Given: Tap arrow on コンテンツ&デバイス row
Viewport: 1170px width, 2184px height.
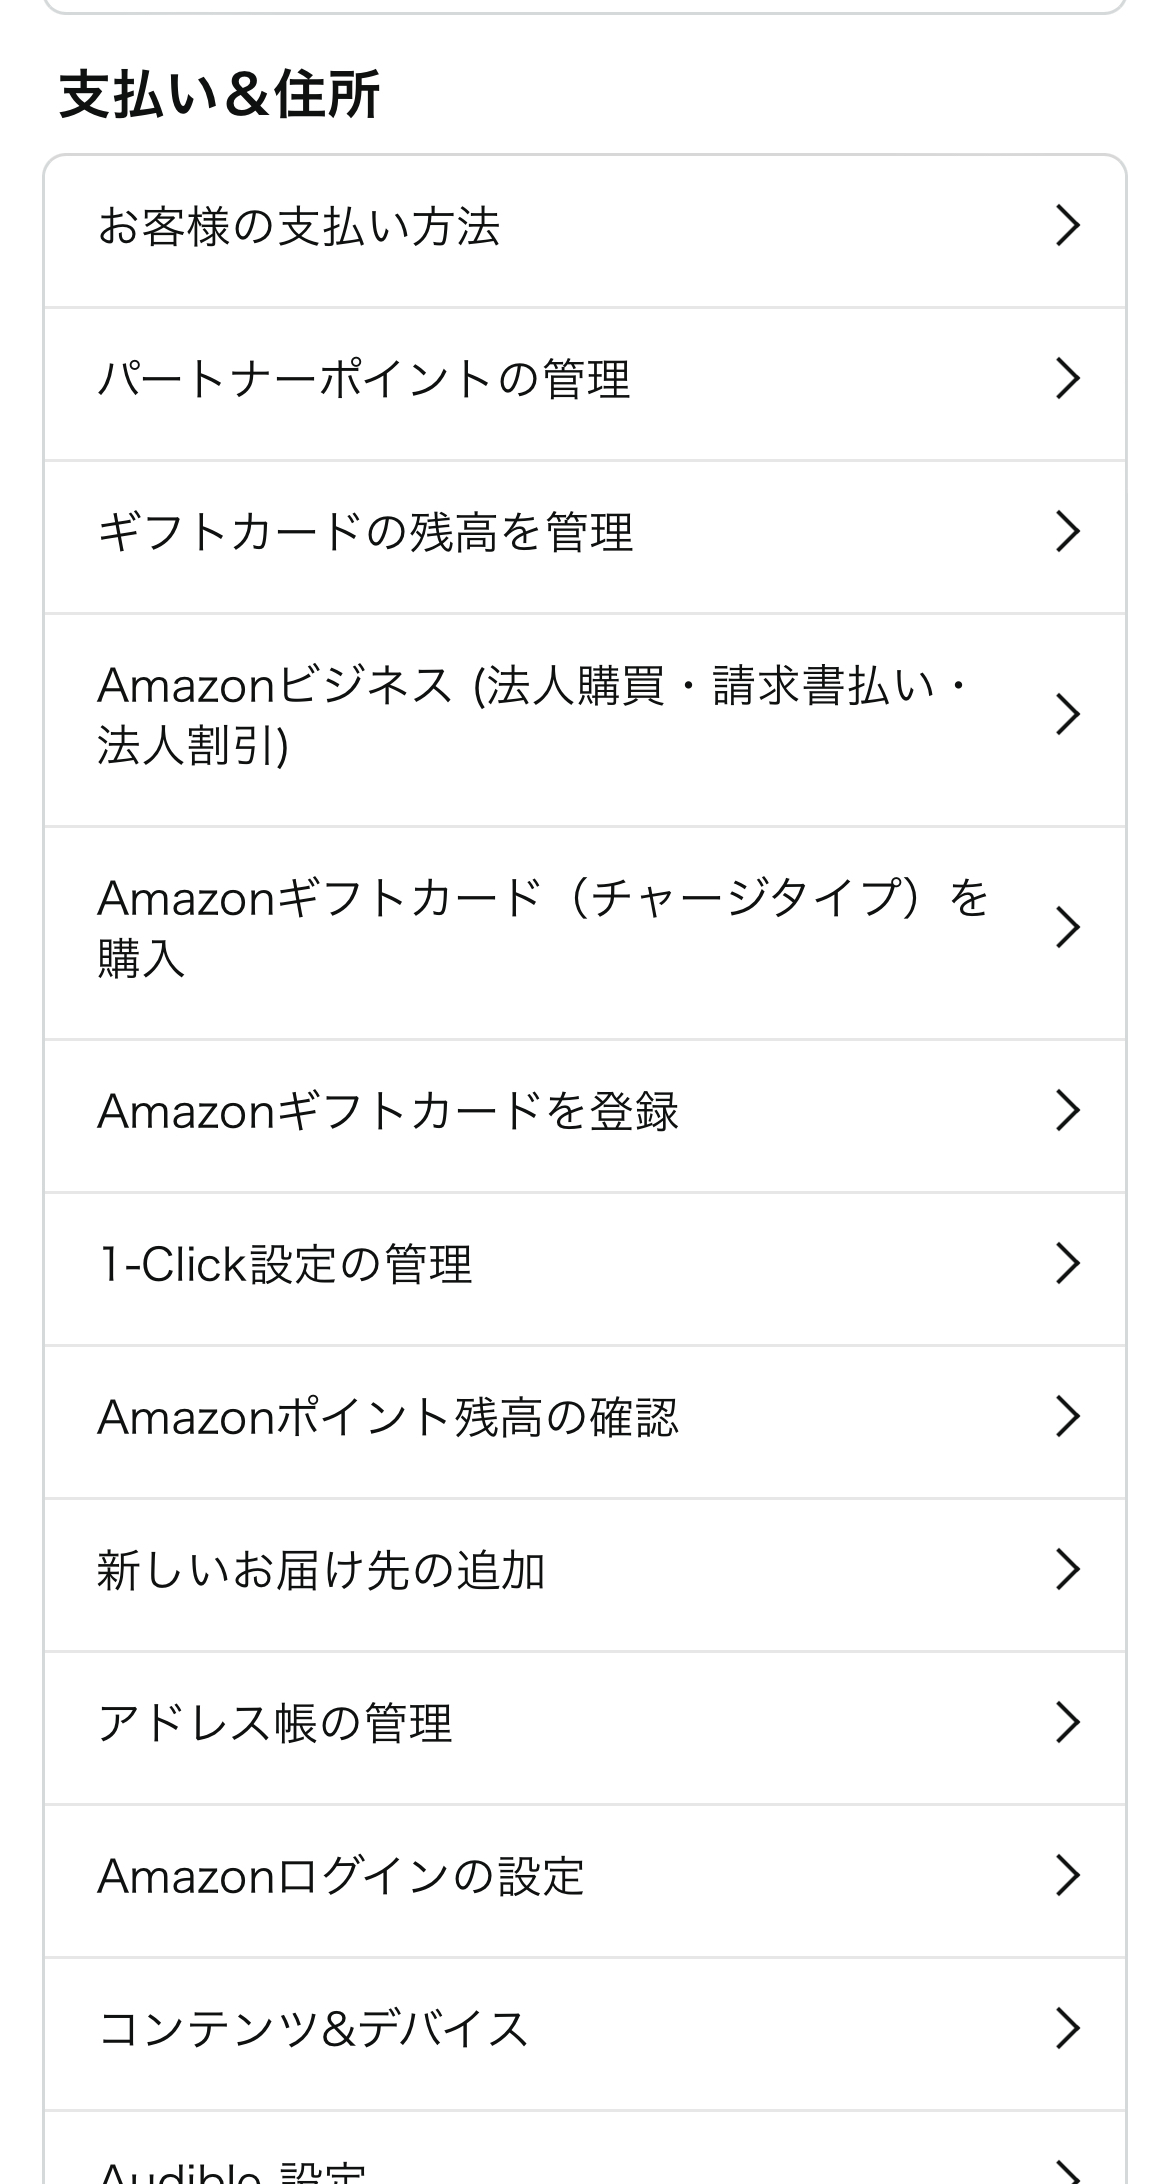Looking at the screenshot, I should click(1067, 2029).
